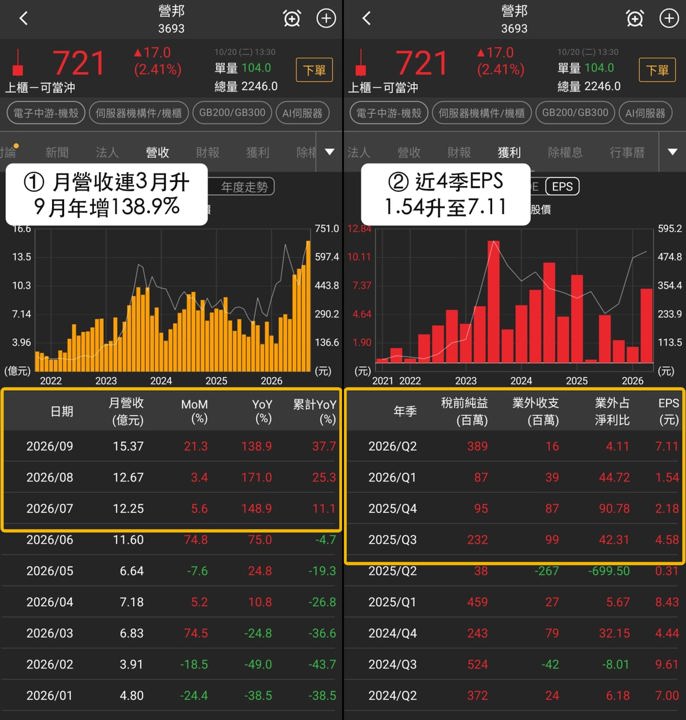Switch to 營收 tab in left panel

(x=157, y=152)
